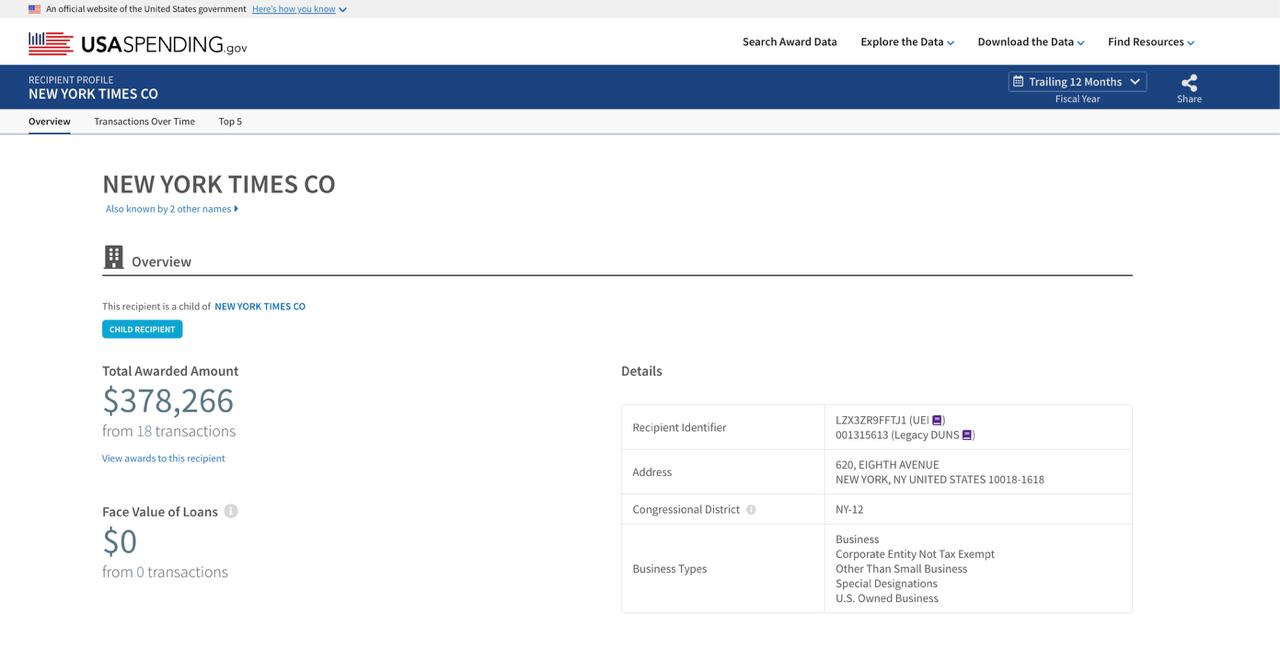
Task: Click 'View awards to this recipient' link
Action: click(163, 458)
